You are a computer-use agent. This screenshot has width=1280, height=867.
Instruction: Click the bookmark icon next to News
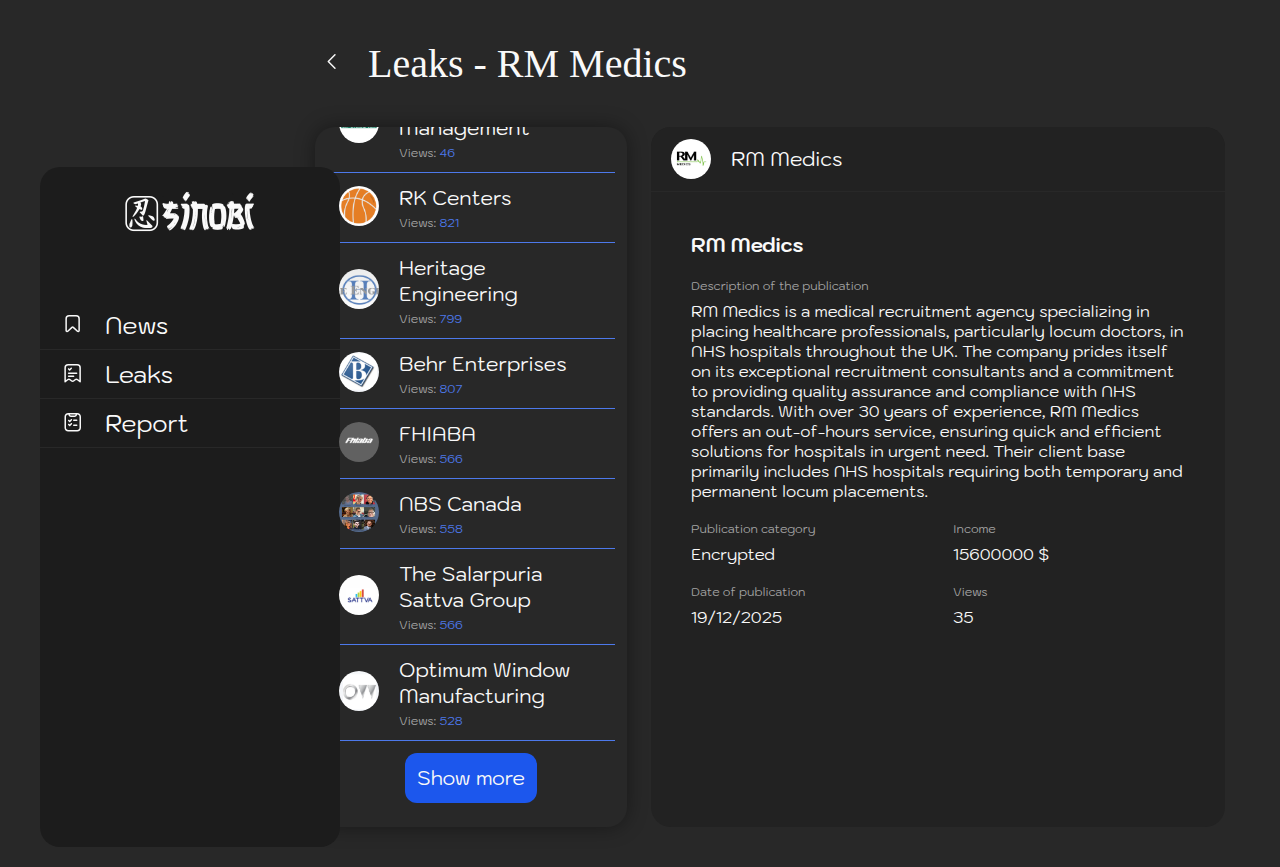[x=72, y=324]
